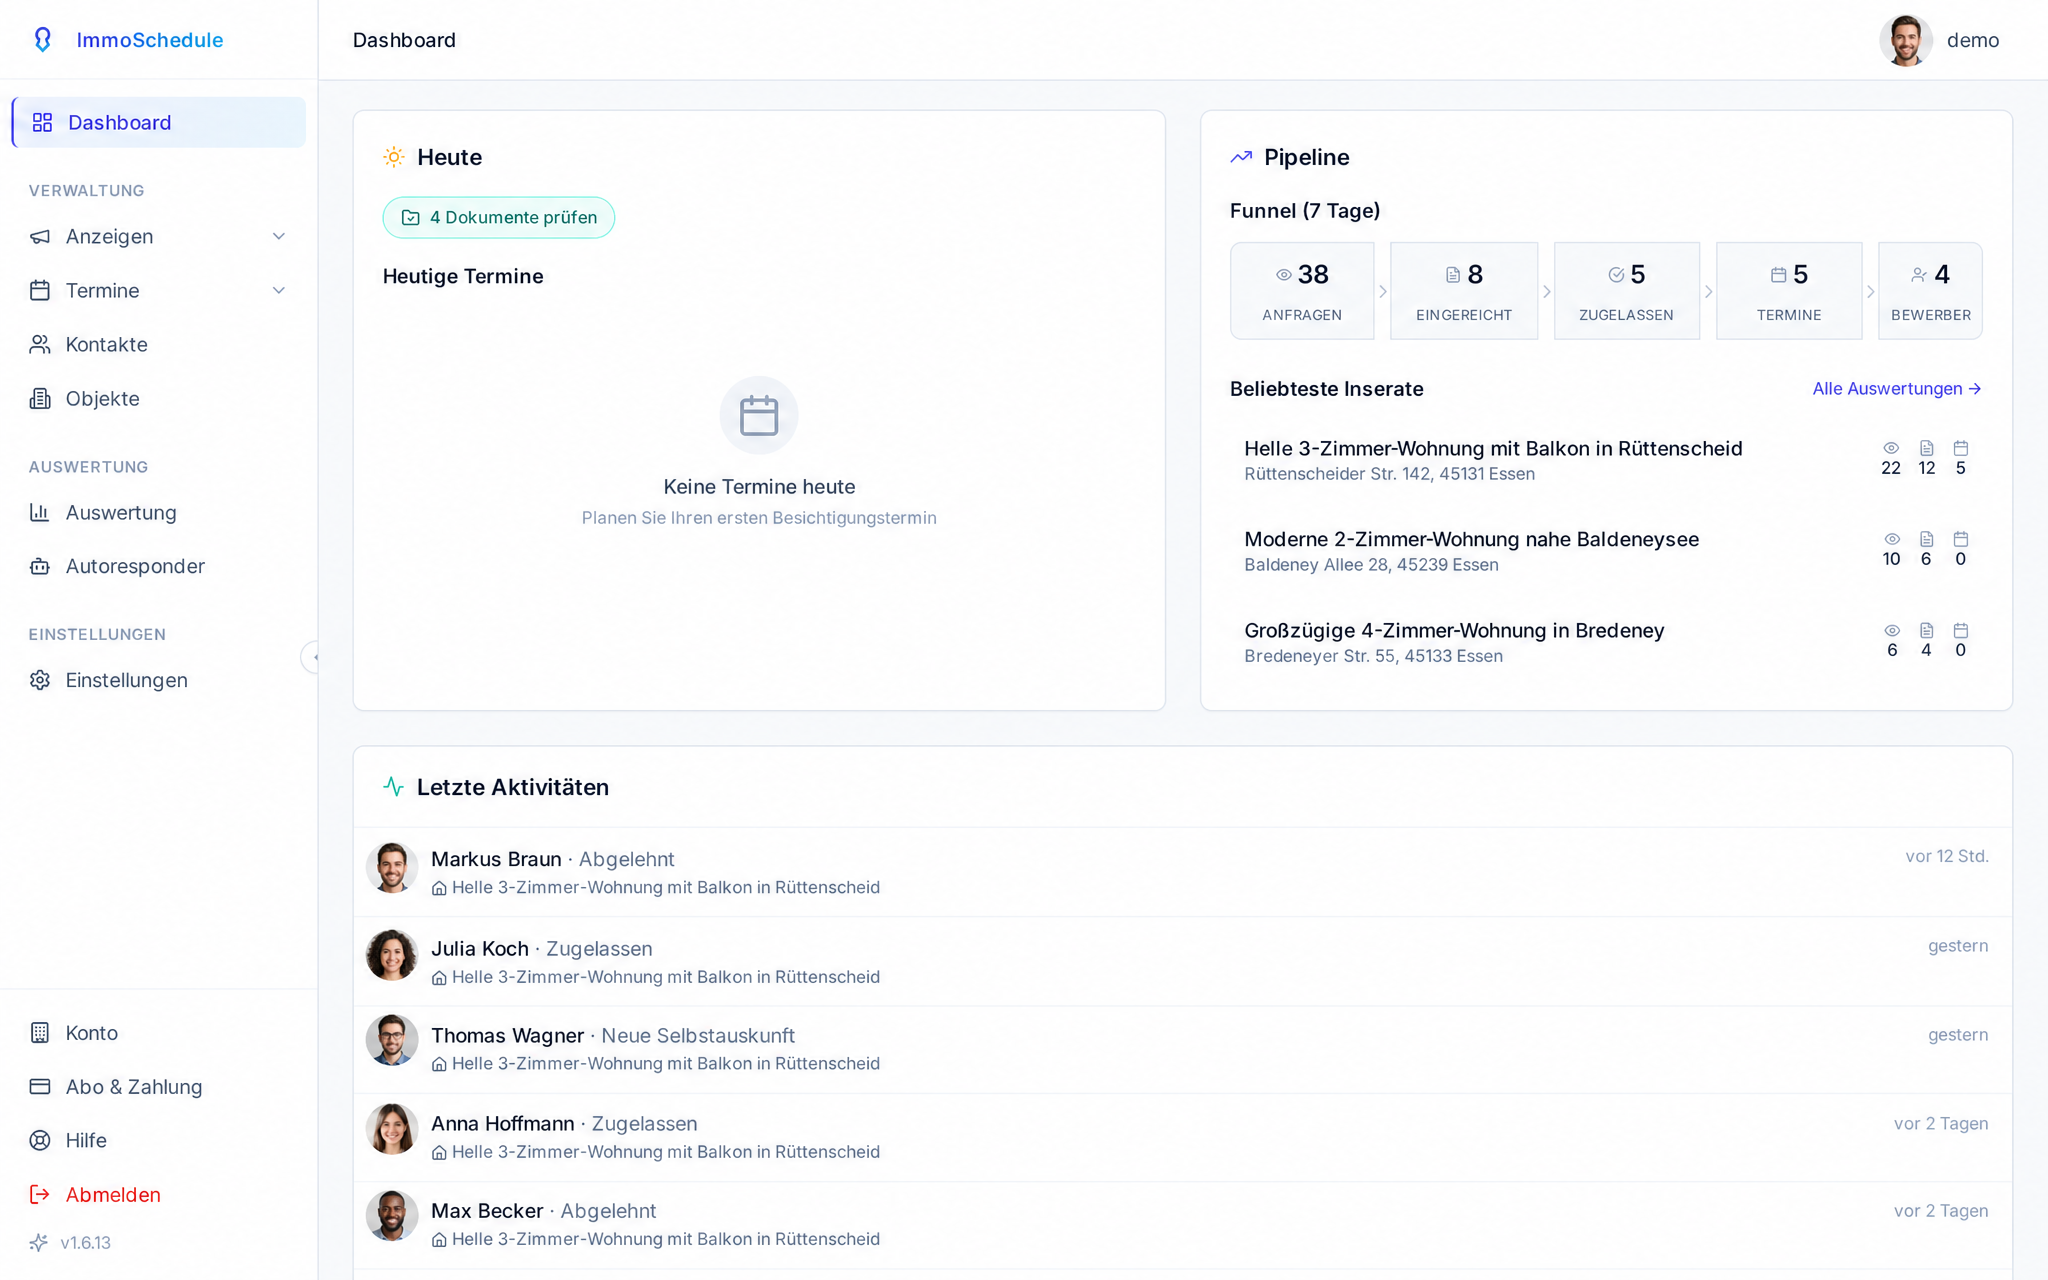2048x1280 pixels.
Task: Click the trend arrow icon beside Pipeline
Action: coord(1241,157)
